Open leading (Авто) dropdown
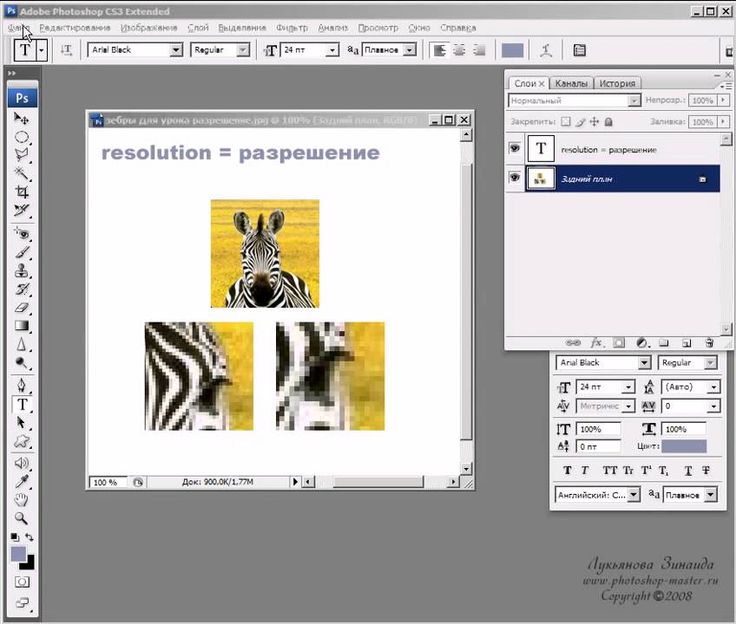 pos(713,387)
